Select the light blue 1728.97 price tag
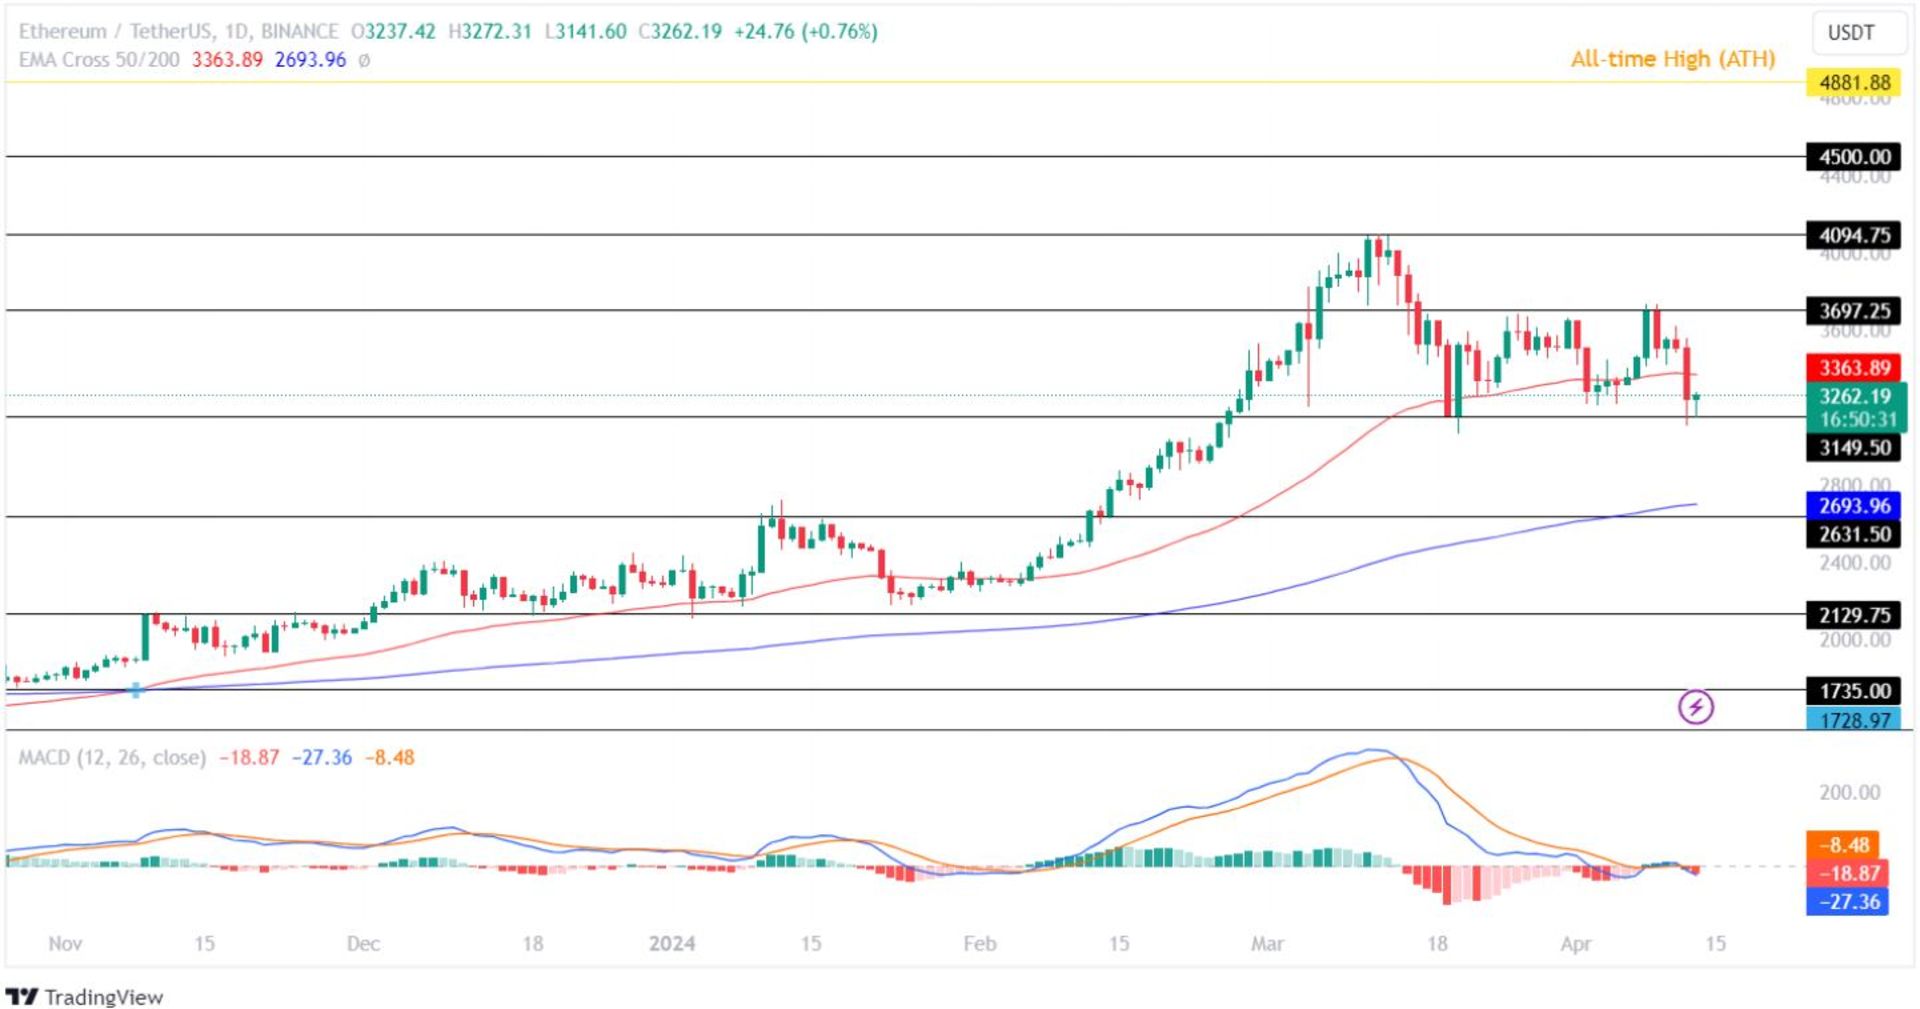This screenshot has height=1009, width=1920. pos(1854,720)
